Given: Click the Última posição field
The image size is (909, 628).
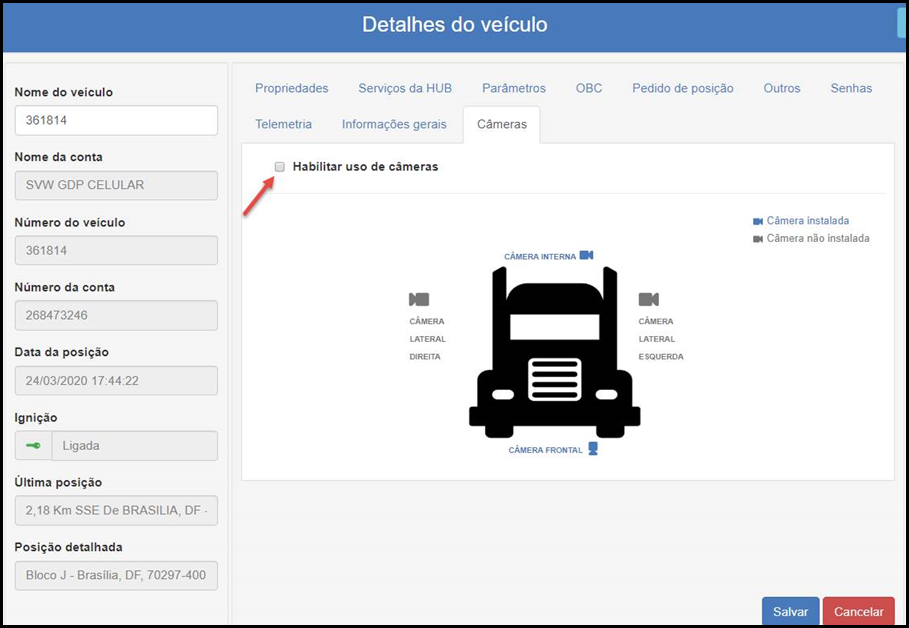Looking at the screenshot, I should click(x=116, y=510).
